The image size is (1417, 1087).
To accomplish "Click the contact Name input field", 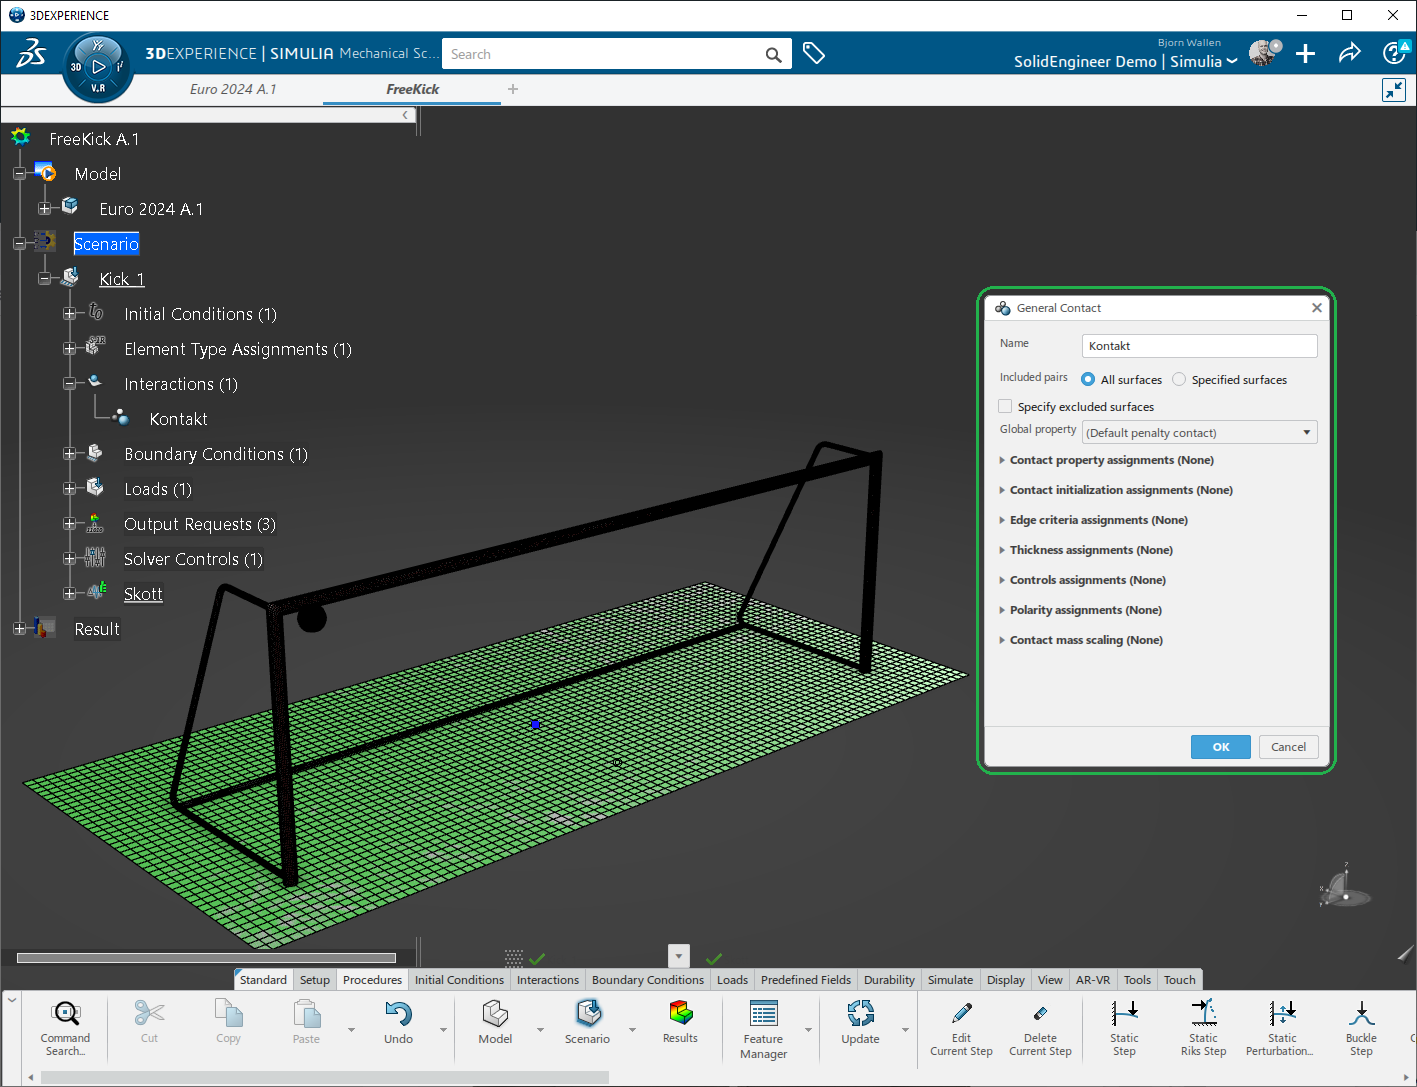I will (x=1199, y=346).
